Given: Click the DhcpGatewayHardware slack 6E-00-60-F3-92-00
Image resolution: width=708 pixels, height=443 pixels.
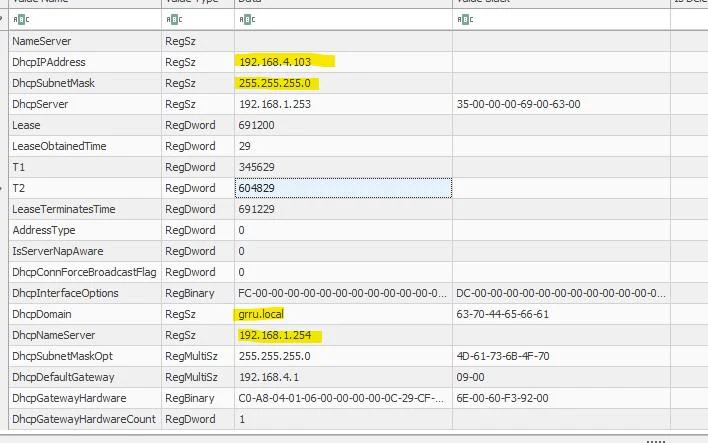Looking at the screenshot, I should (x=502, y=398).
